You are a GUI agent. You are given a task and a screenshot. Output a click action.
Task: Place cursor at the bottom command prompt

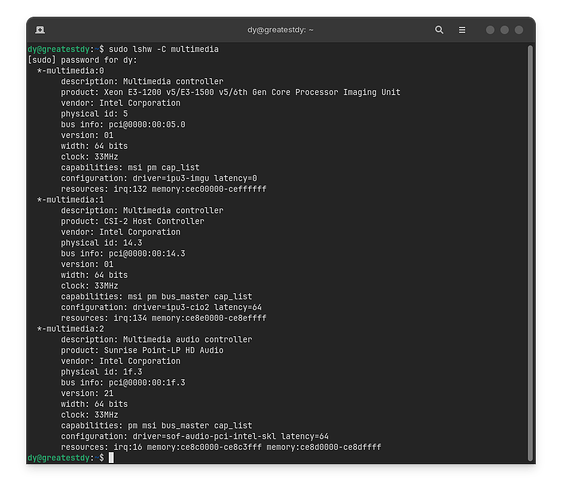click(111, 457)
